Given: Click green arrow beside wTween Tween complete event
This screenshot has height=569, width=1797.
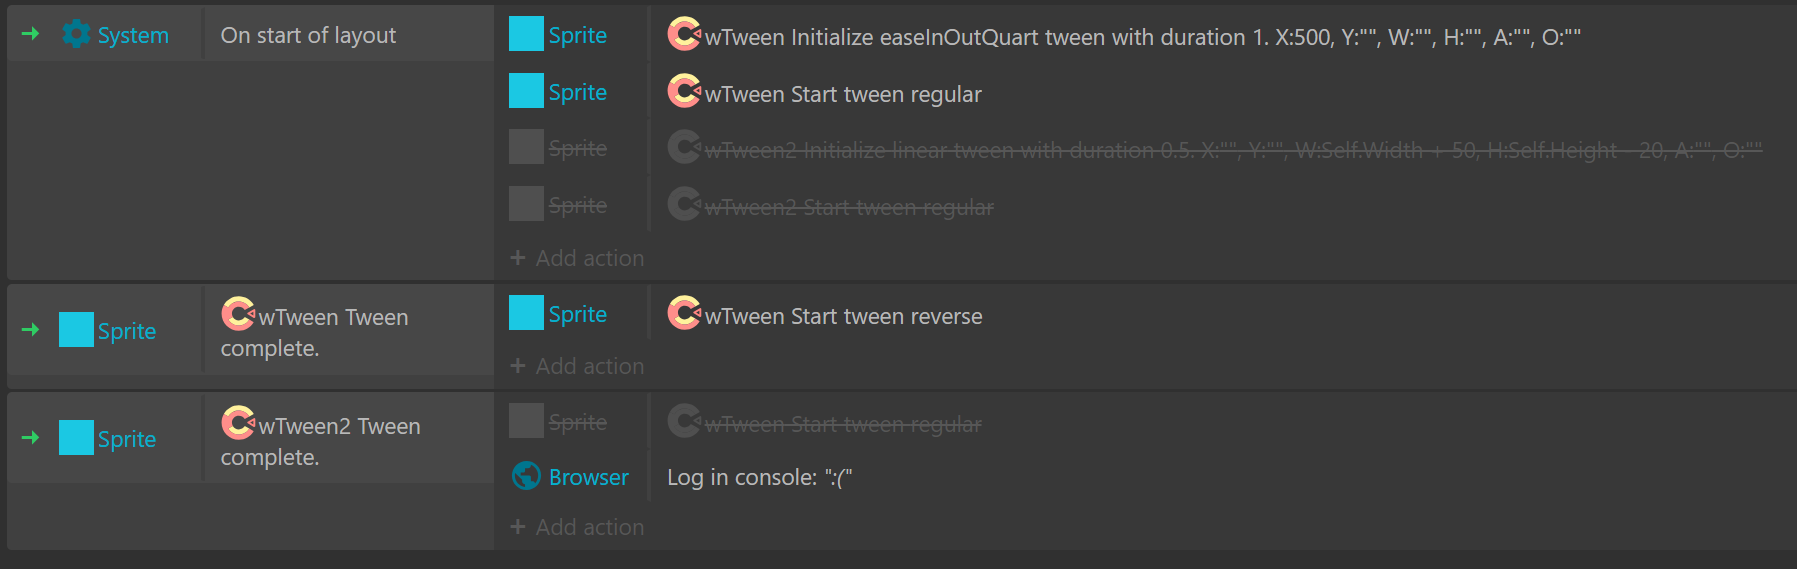Looking at the screenshot, I should (31, 330).
